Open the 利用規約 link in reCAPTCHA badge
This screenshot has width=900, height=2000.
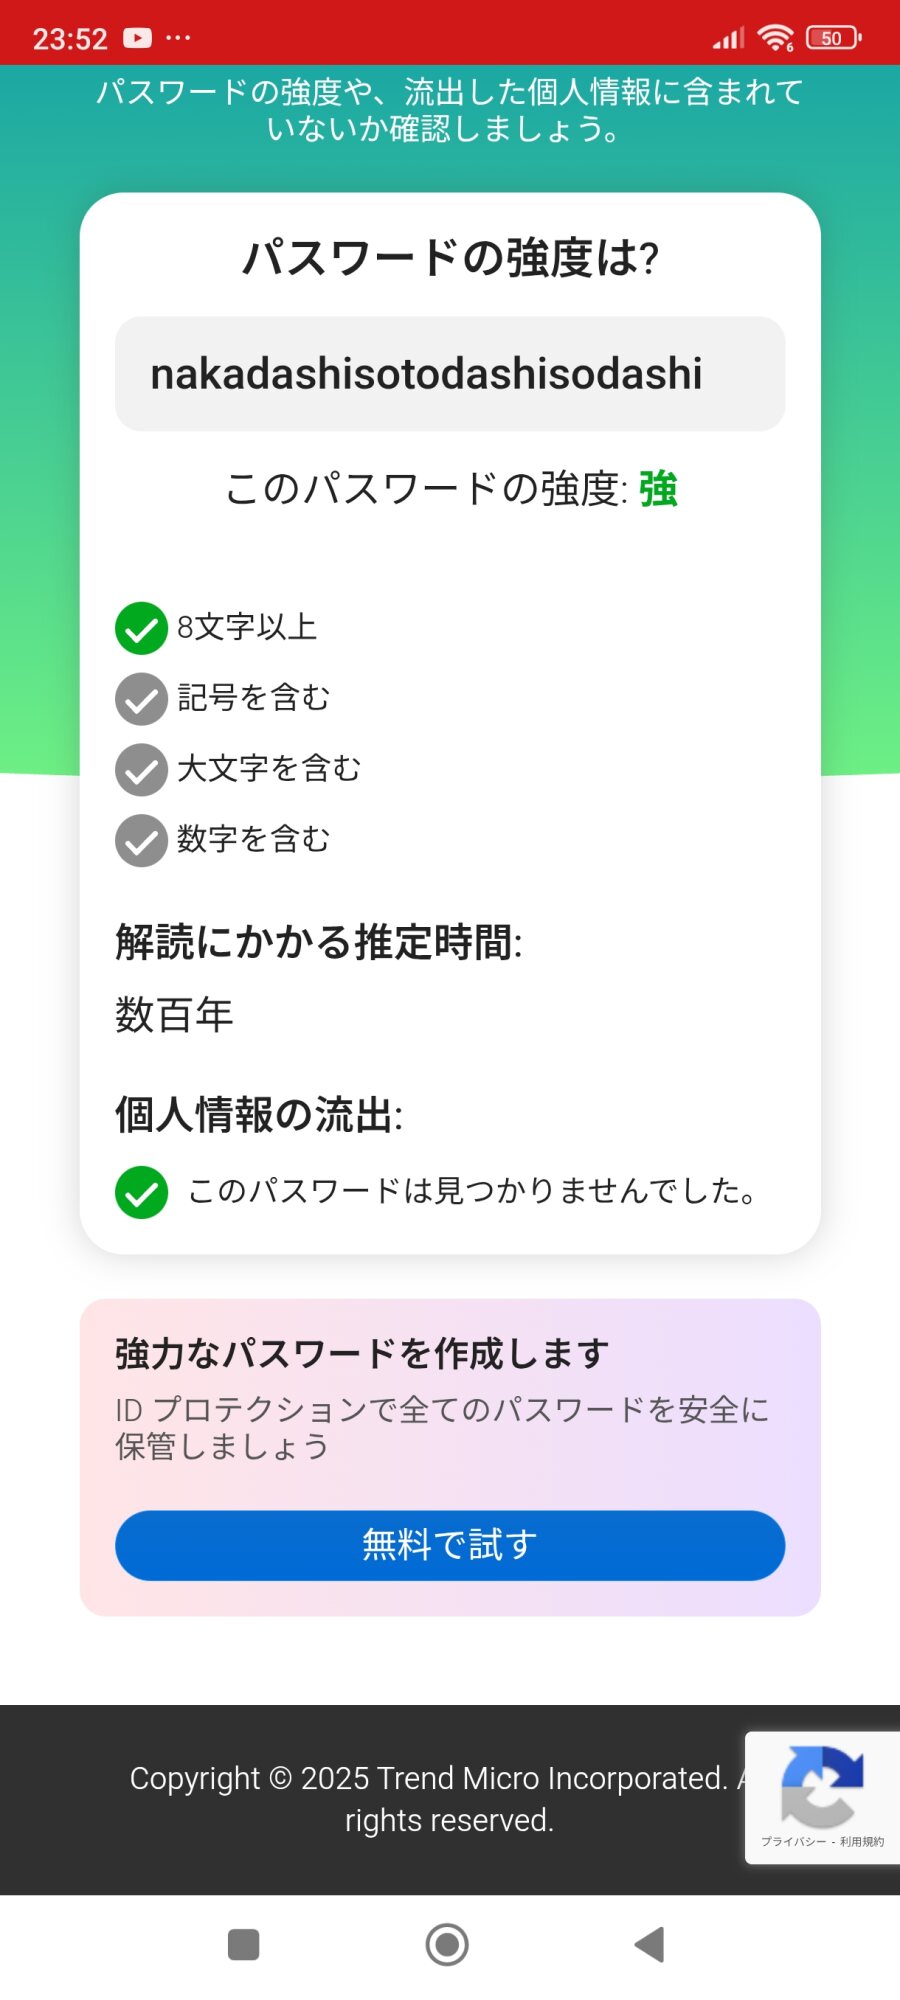[x=862, y=1842]
